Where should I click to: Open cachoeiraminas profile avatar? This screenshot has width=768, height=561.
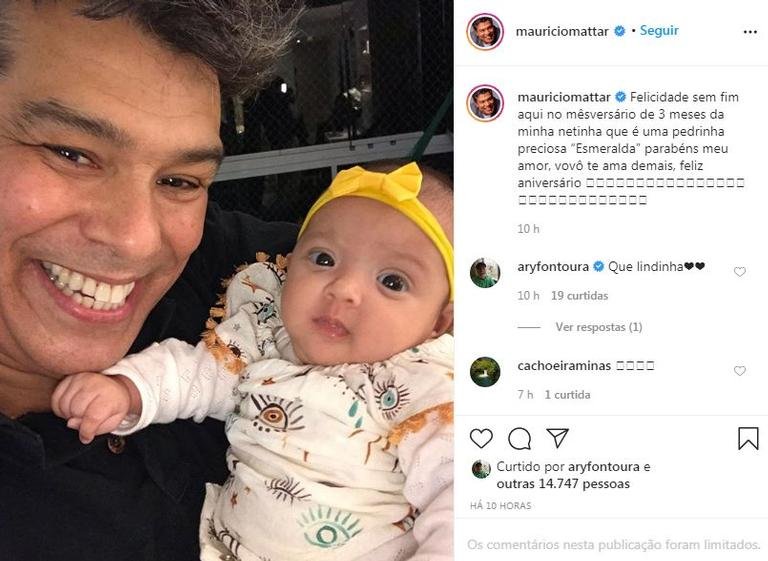click(x=485, y=372)
